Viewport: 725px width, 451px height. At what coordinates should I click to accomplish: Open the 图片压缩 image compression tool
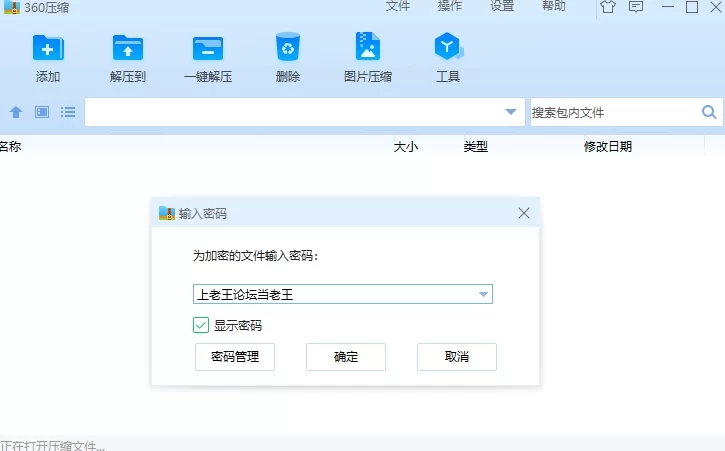tap(368, 48)
